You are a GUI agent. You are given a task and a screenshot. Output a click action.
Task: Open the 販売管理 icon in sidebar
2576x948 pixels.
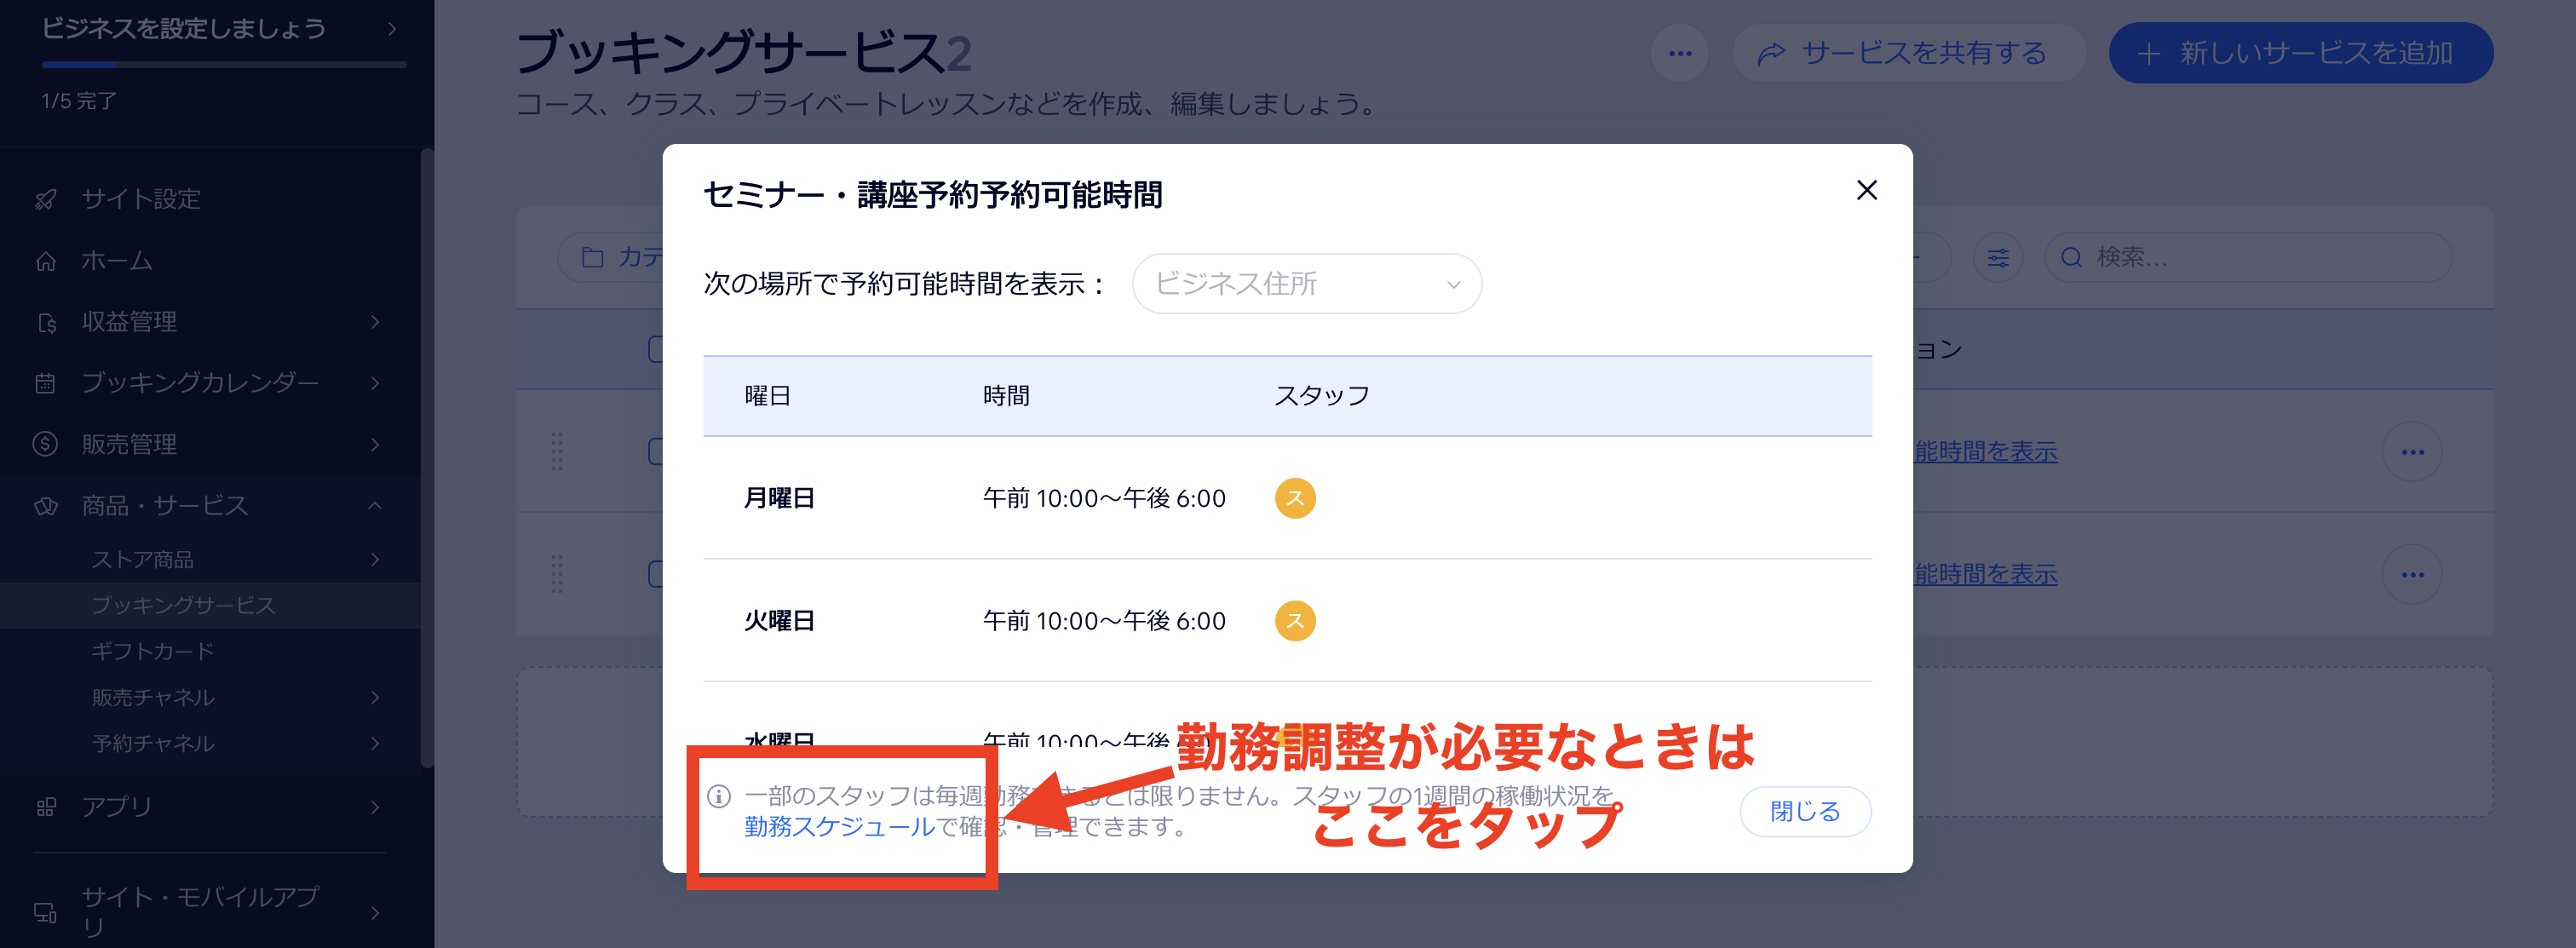[x=45, y=444]
